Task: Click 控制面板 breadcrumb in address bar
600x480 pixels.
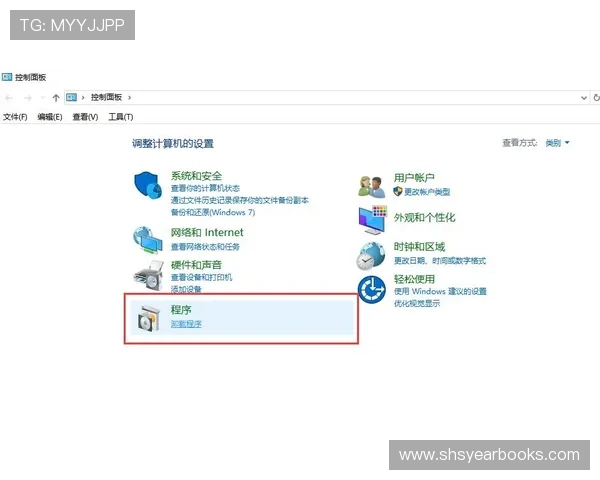Action: tap(106, 98)
